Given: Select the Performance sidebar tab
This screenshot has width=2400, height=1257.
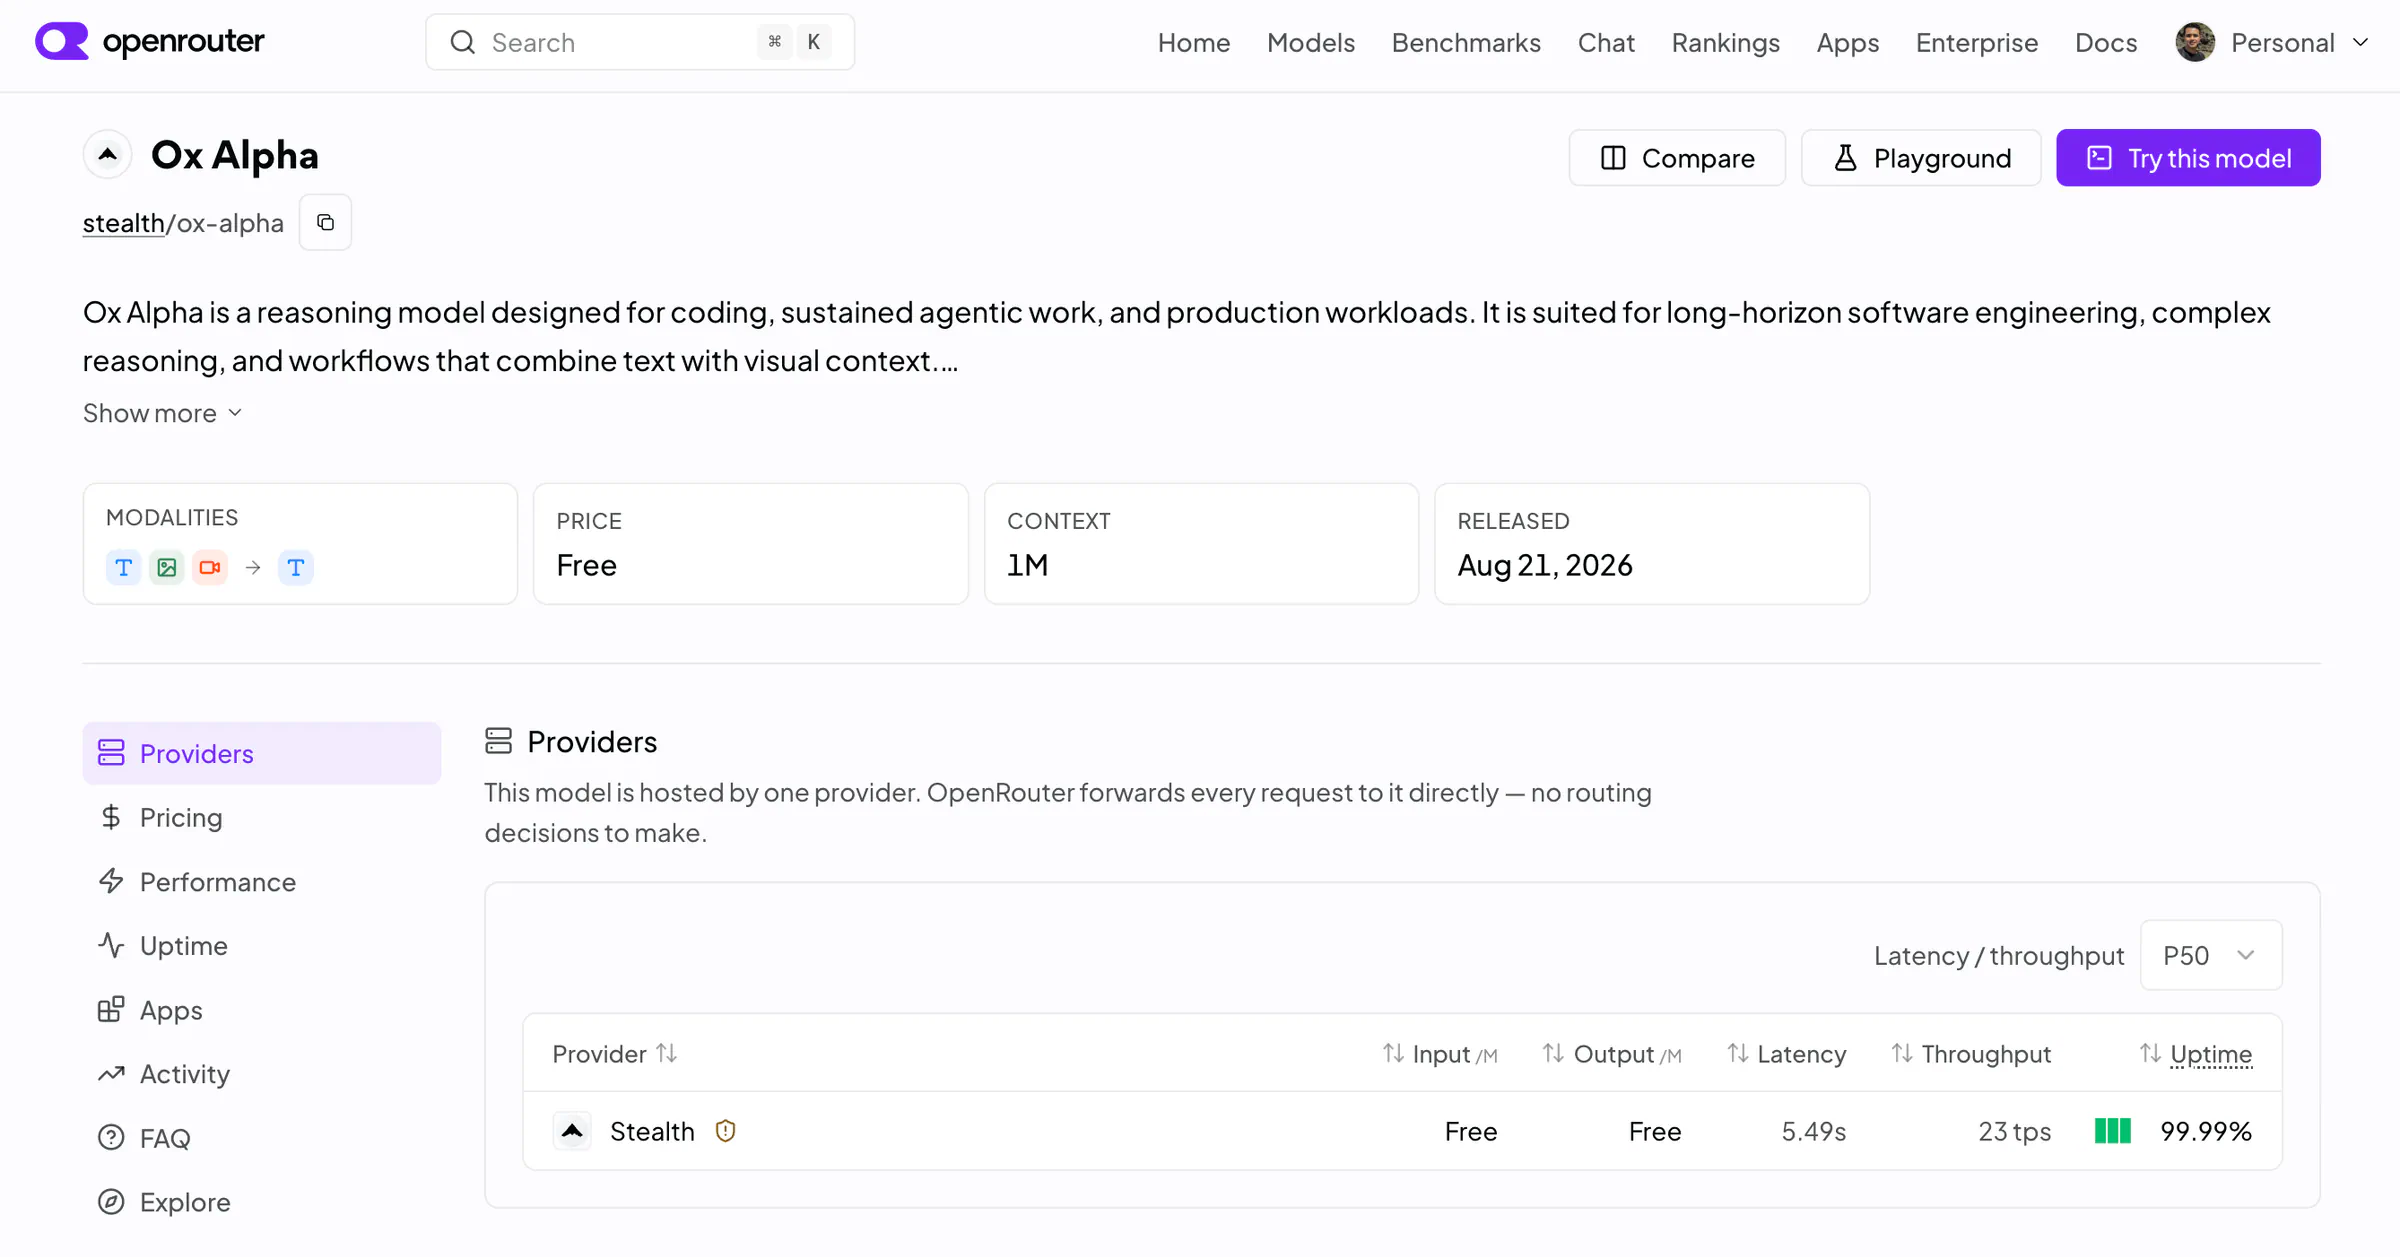Looking at the screenshot, I should pyautogui.click(x=262, y=881).
